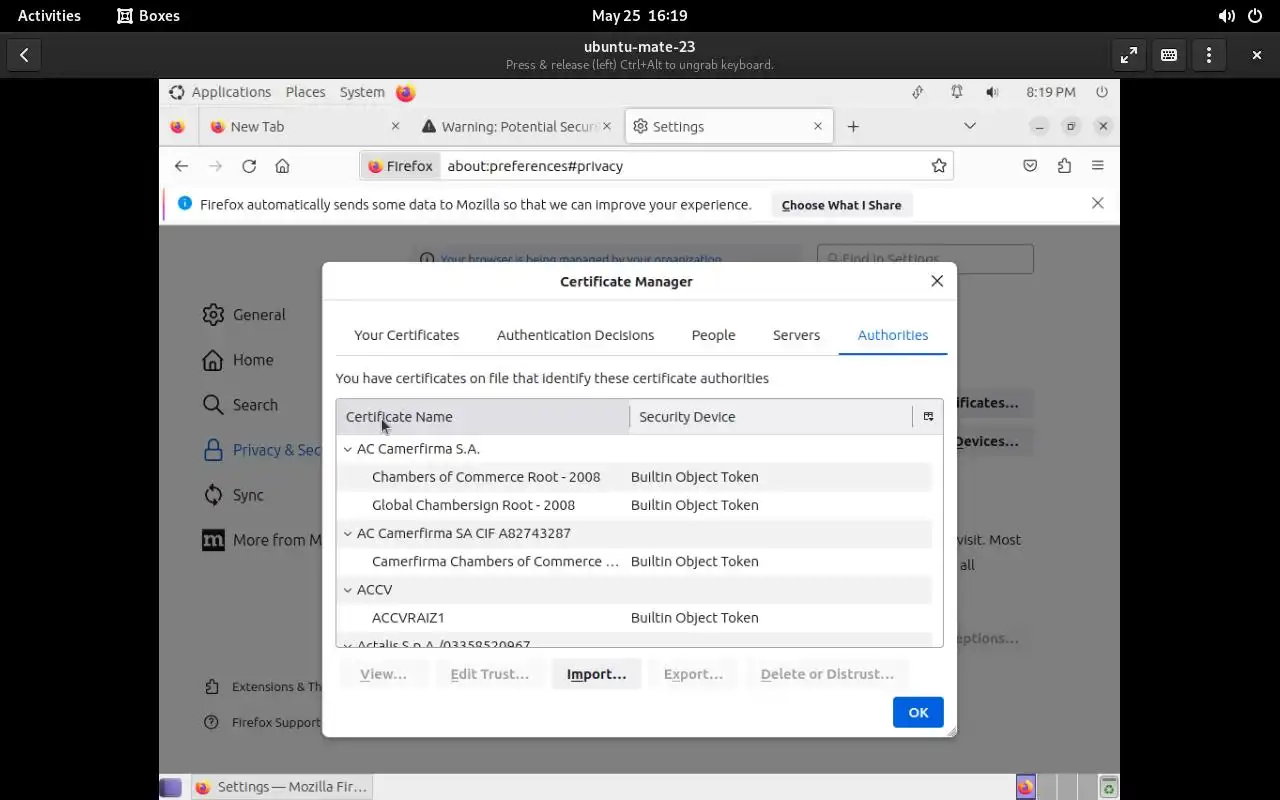1280x800 pixels.
Task: Open the Pocket save icon in toolbar
Action: click(x=1030, y=166)
